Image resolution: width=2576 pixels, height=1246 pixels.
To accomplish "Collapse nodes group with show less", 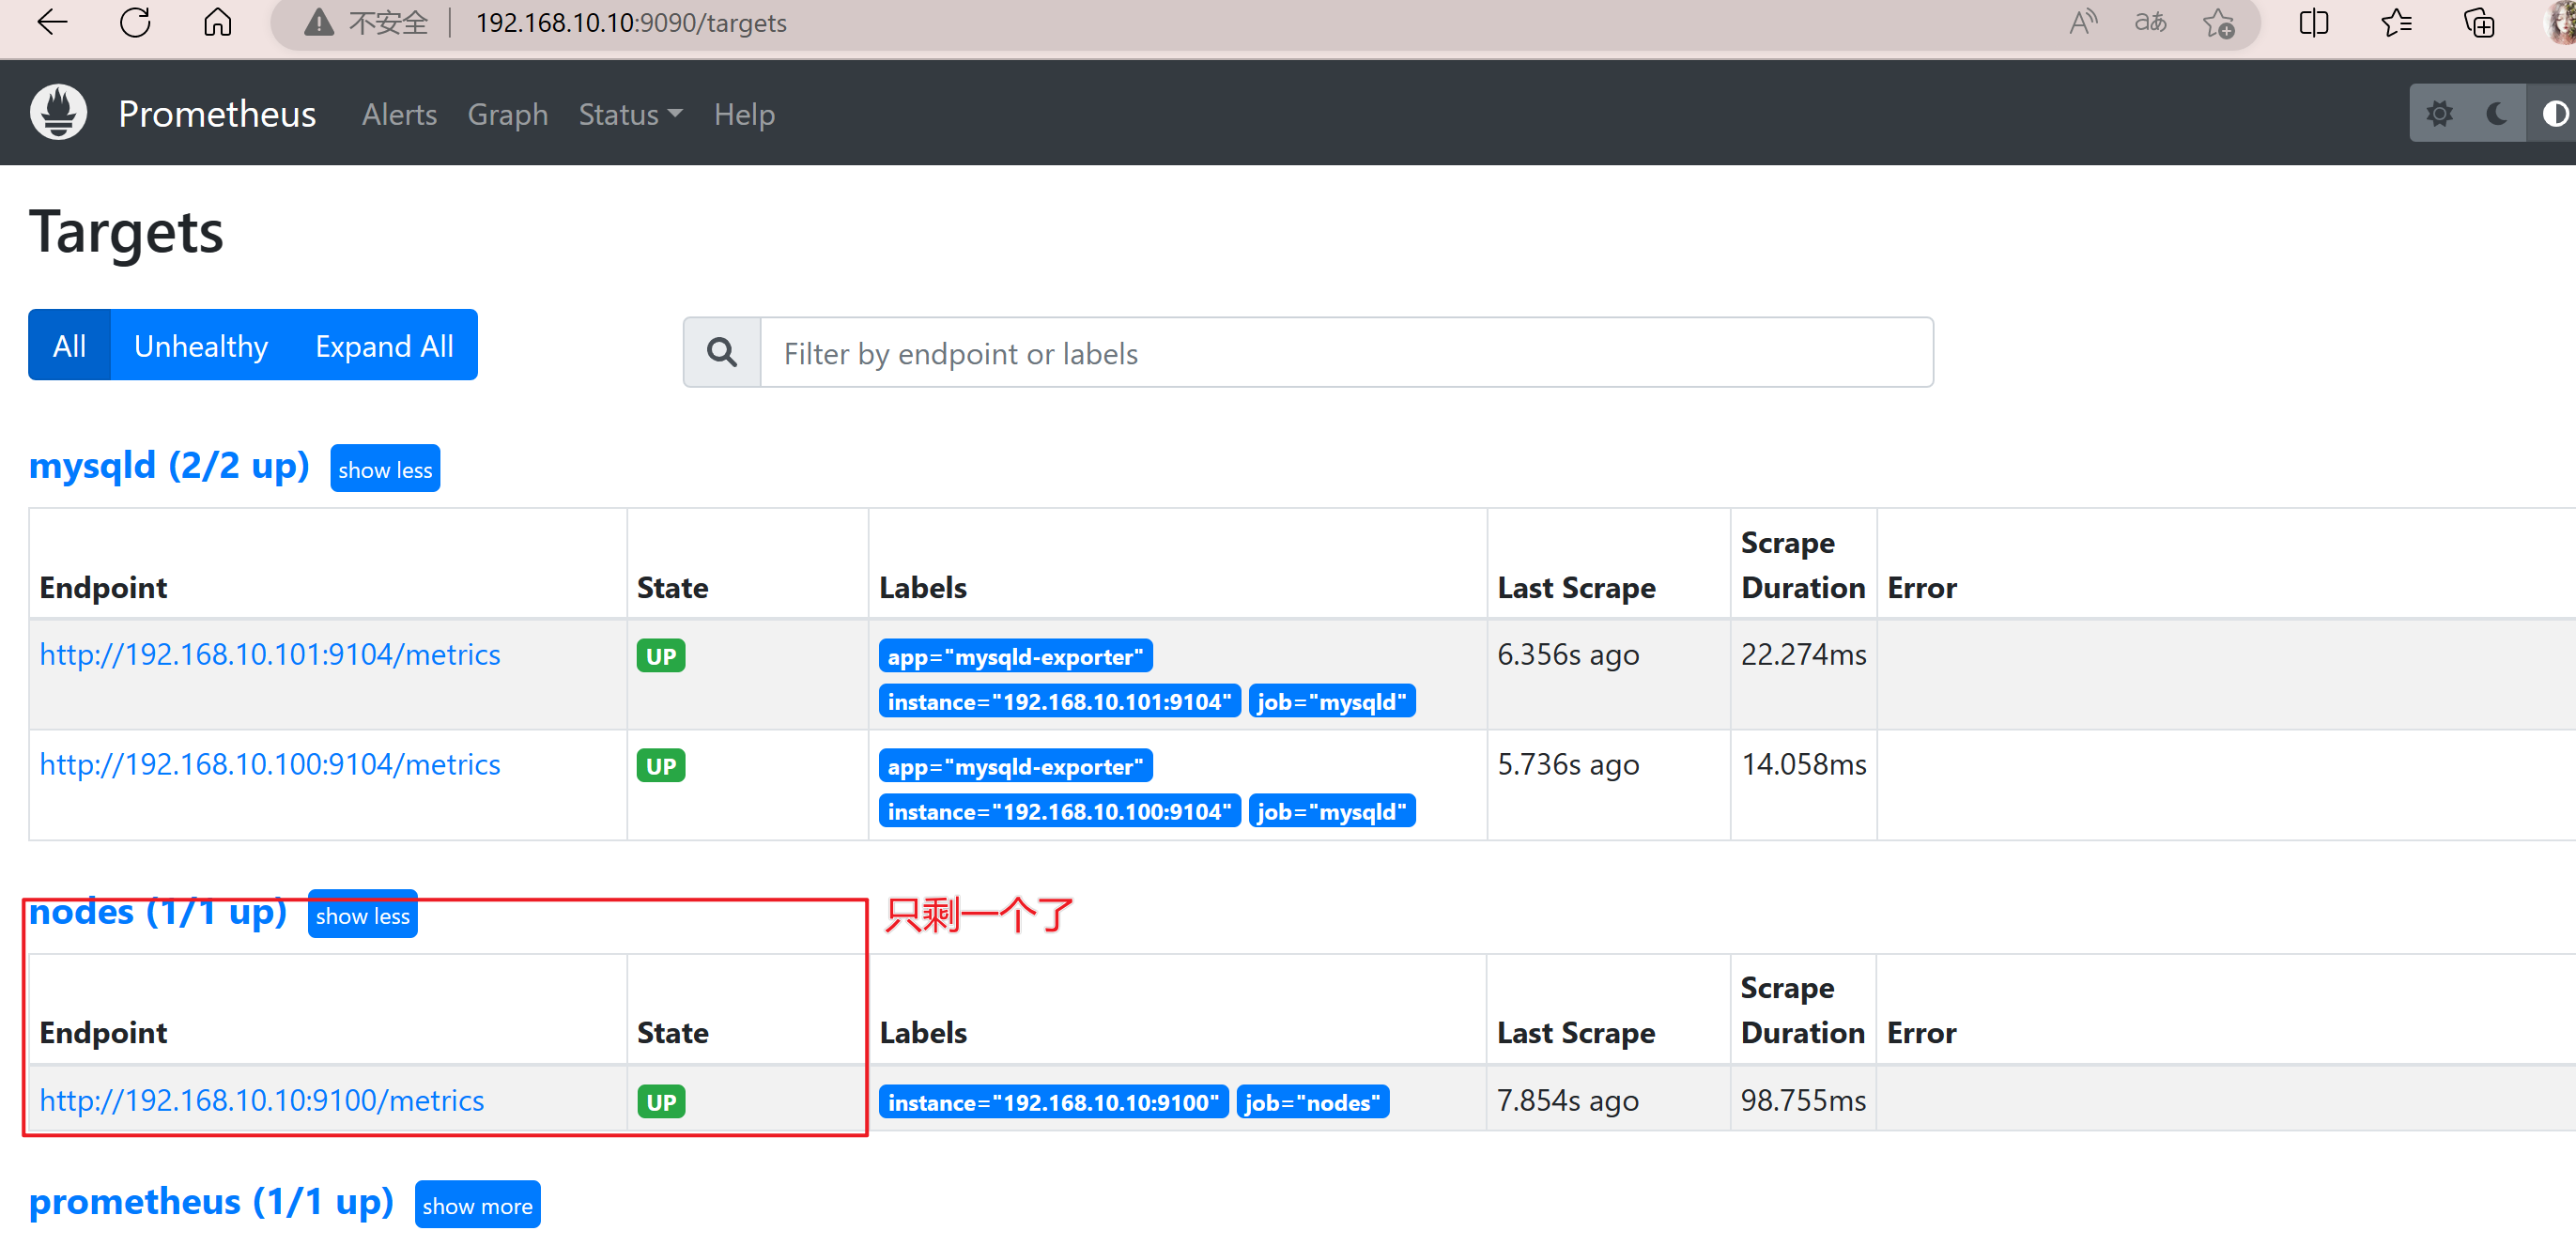I will pyautogui.click(x=363, y=915).
